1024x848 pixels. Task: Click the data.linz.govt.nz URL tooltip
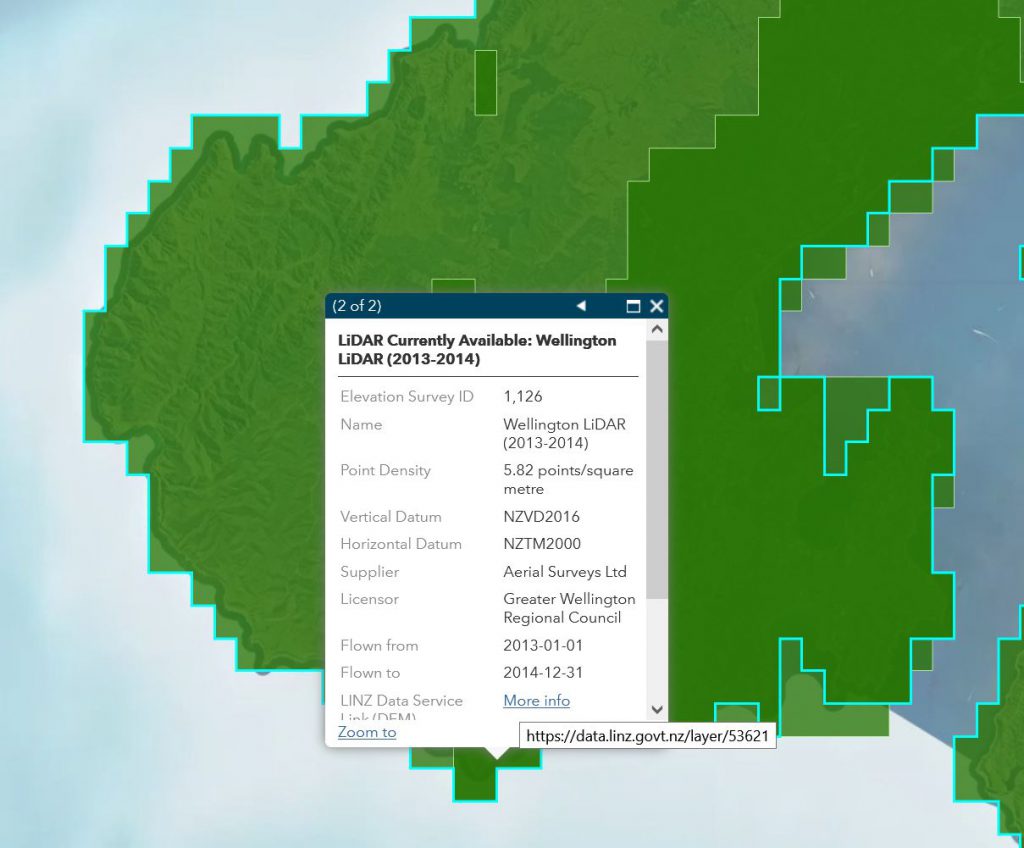click(648, 736)
